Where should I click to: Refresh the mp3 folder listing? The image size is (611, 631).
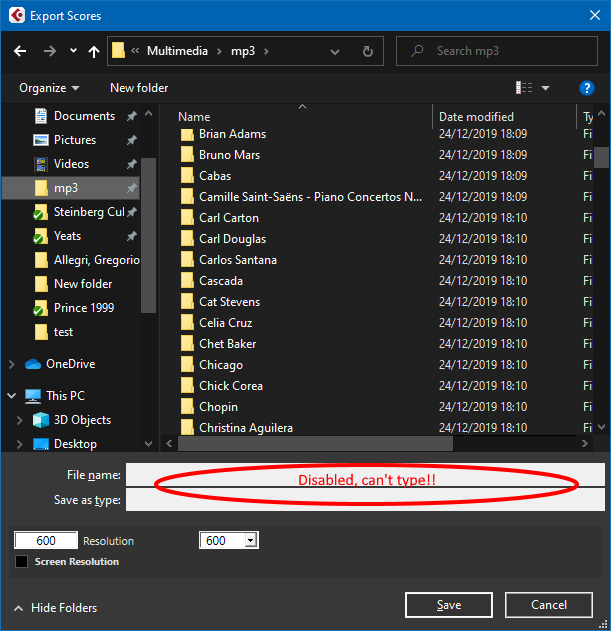click(367, 51)
